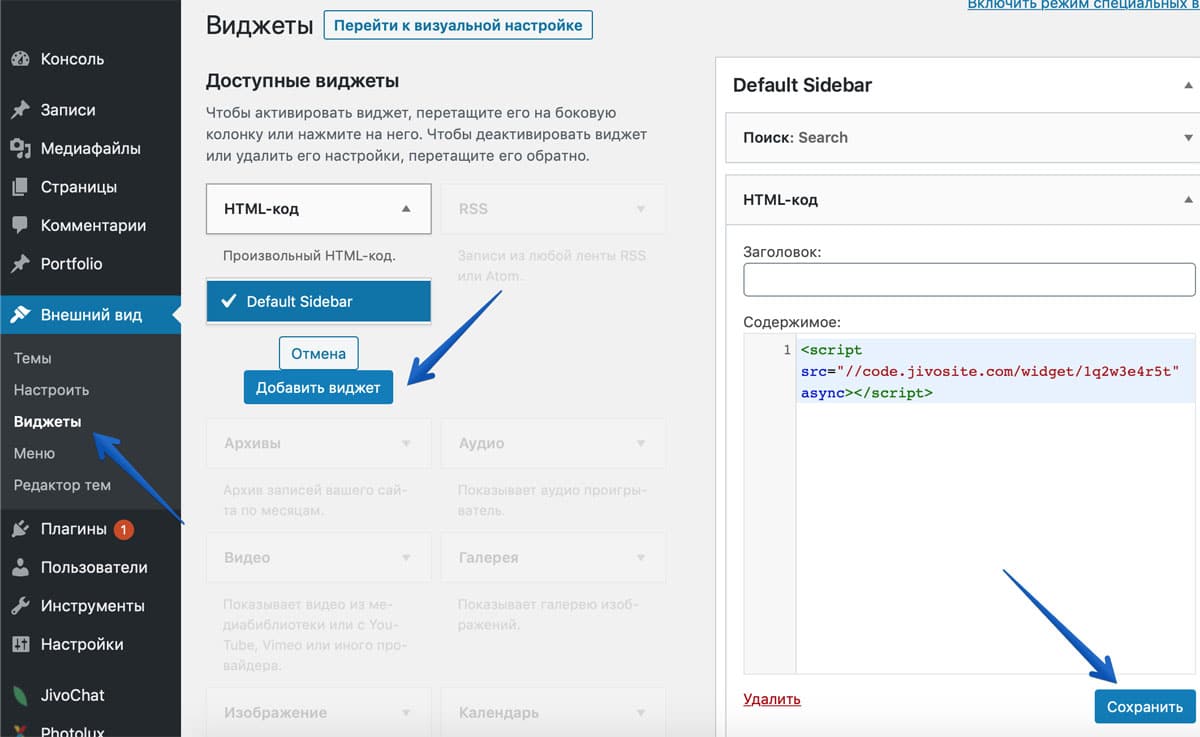1200x737 pixels.
Task: Click the Добавить виджет button
Action: click(318, 388)
